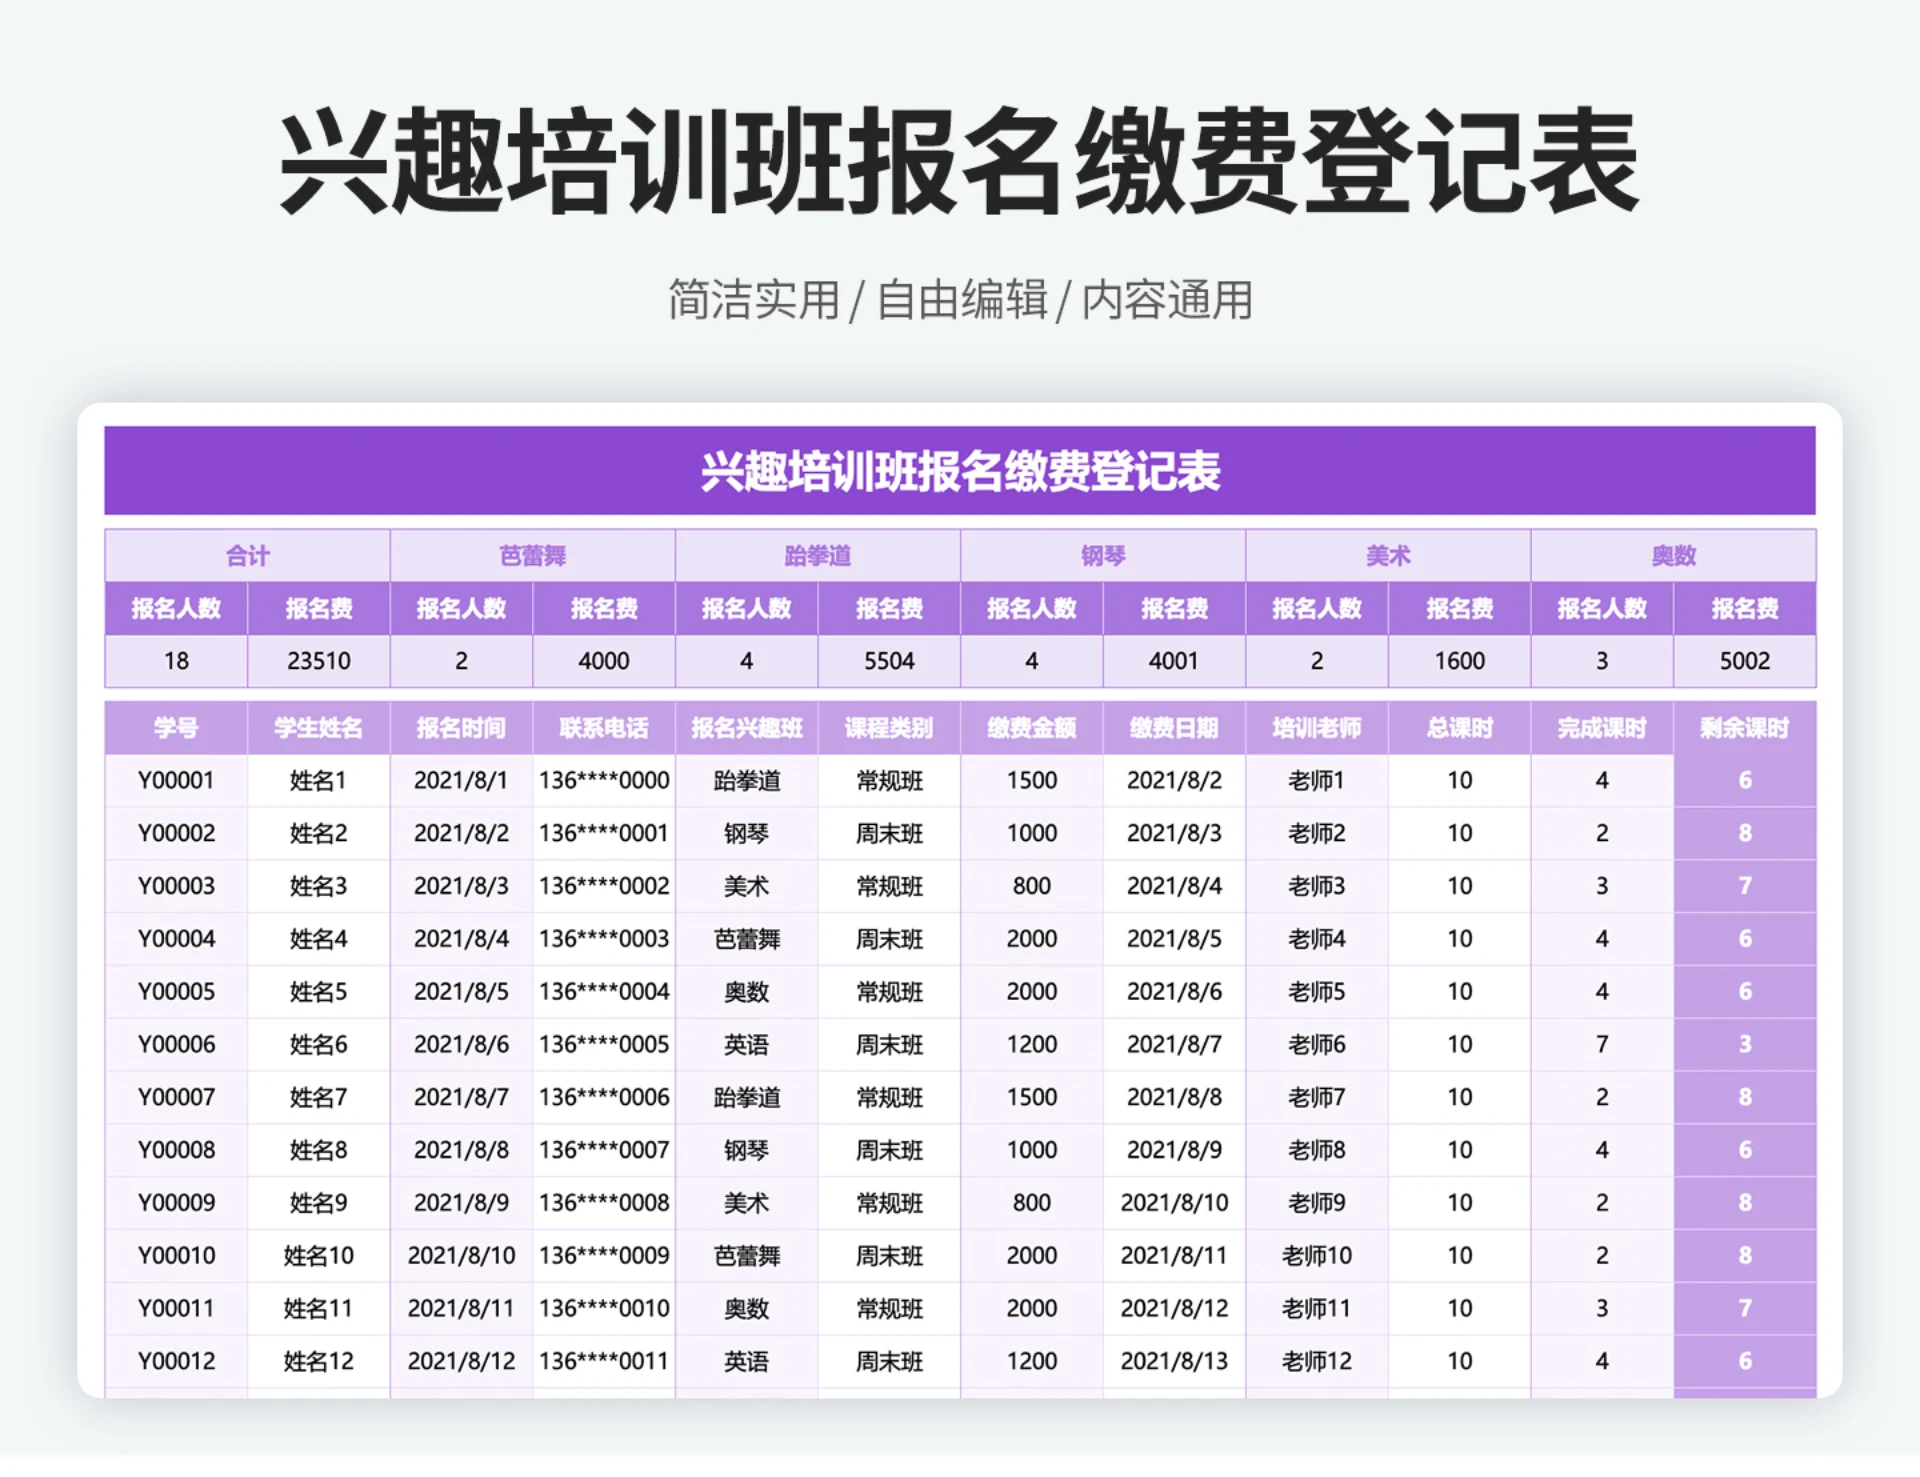This screenshot has height=1477, width=1920.
Task: Select the 老师10 teacher cell
Action: tap(1317, 1256)
